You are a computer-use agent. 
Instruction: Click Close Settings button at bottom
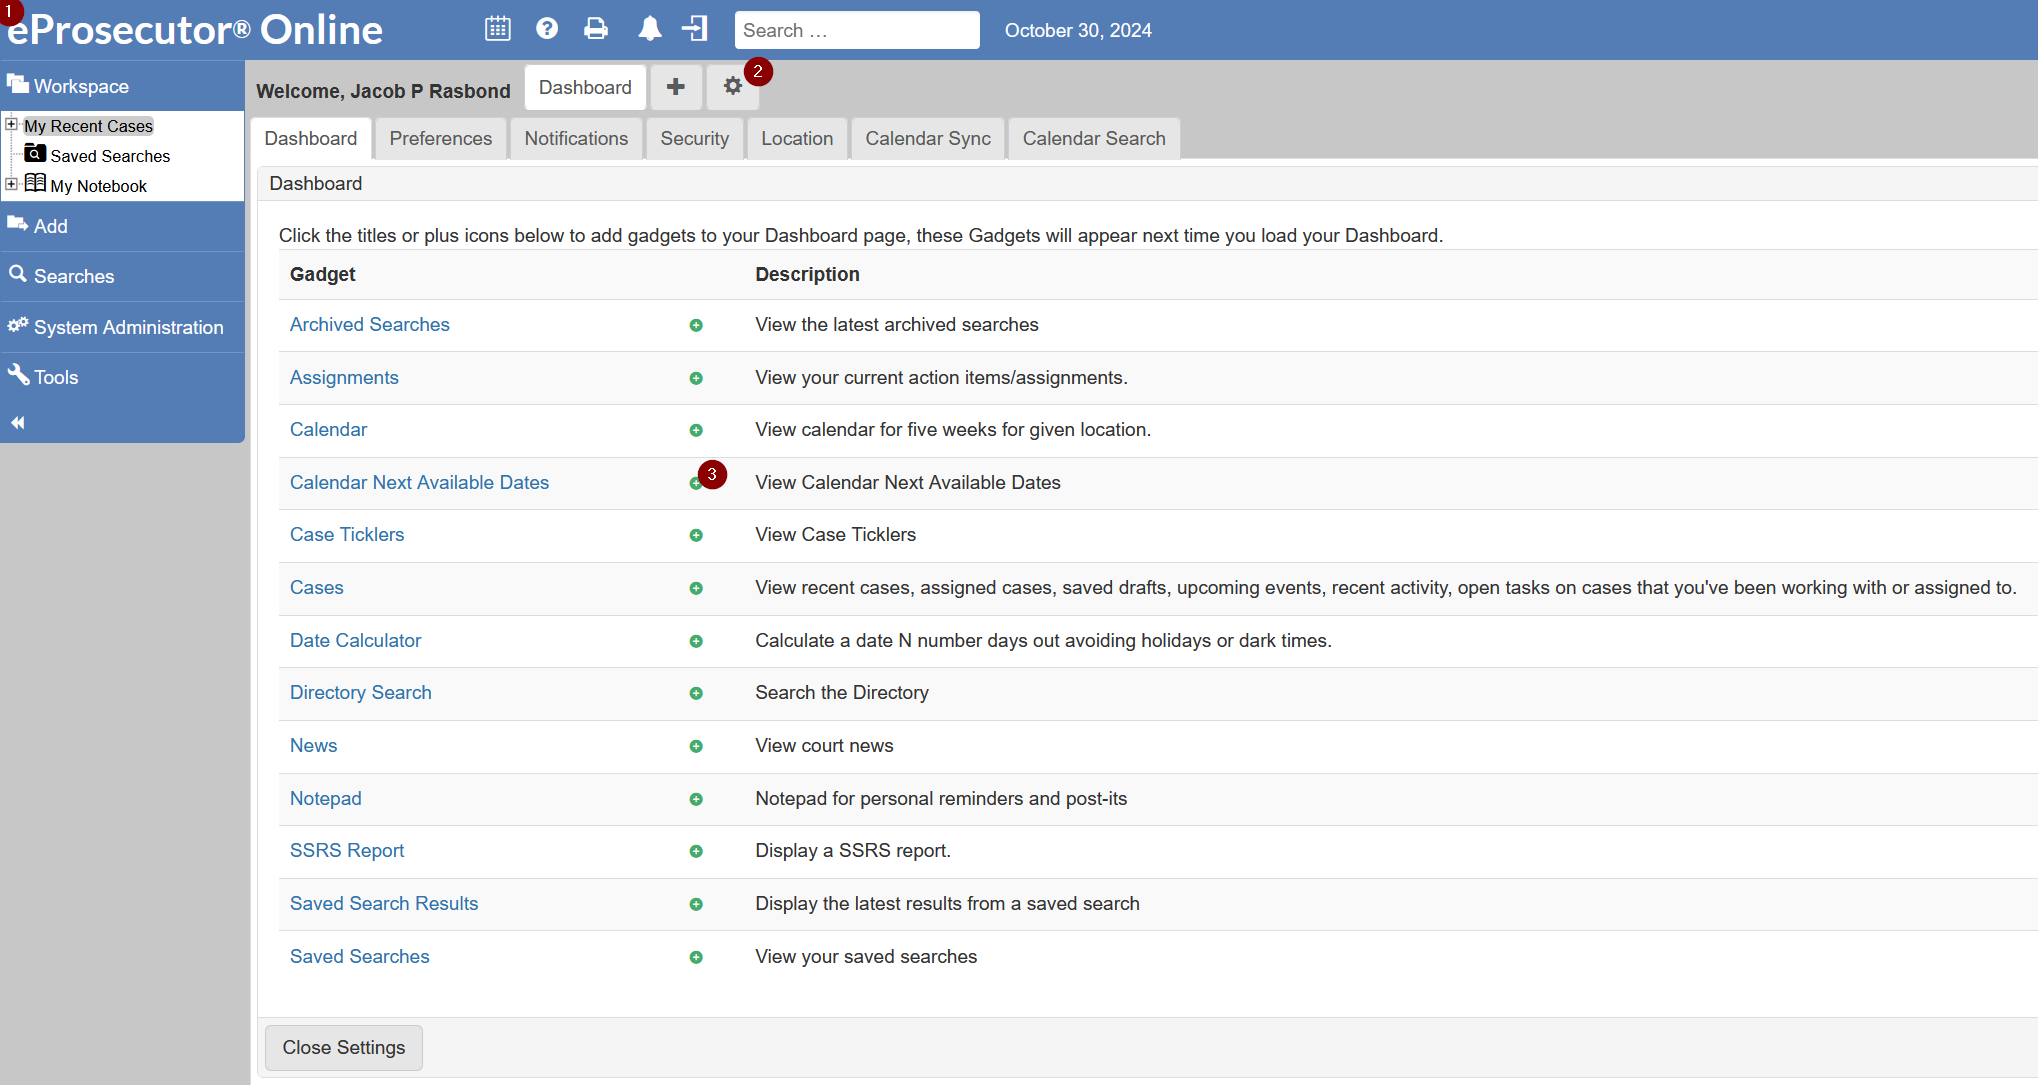click(344, 1047)
